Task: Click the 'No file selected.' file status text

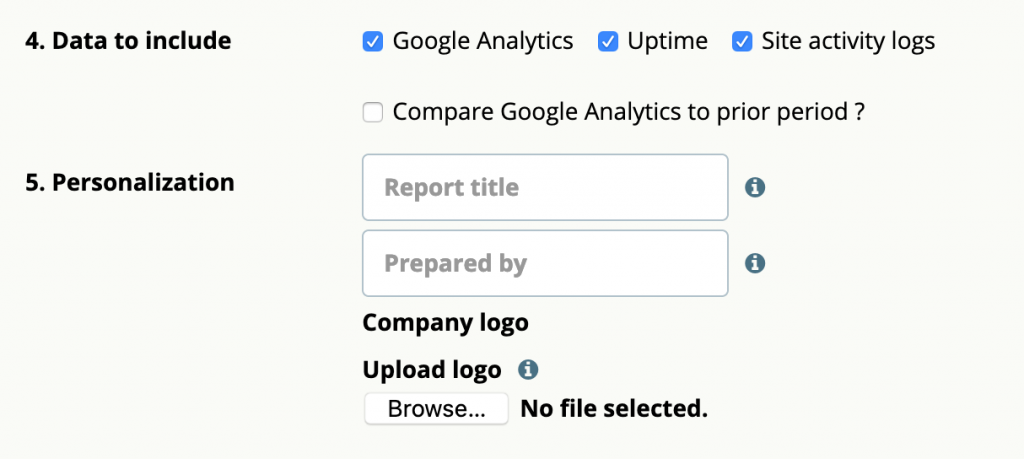Action: (614, 409)
